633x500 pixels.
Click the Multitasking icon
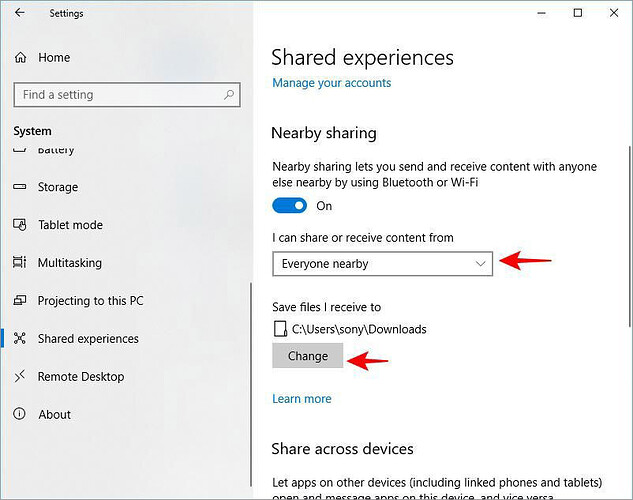[x=19, y=262]
